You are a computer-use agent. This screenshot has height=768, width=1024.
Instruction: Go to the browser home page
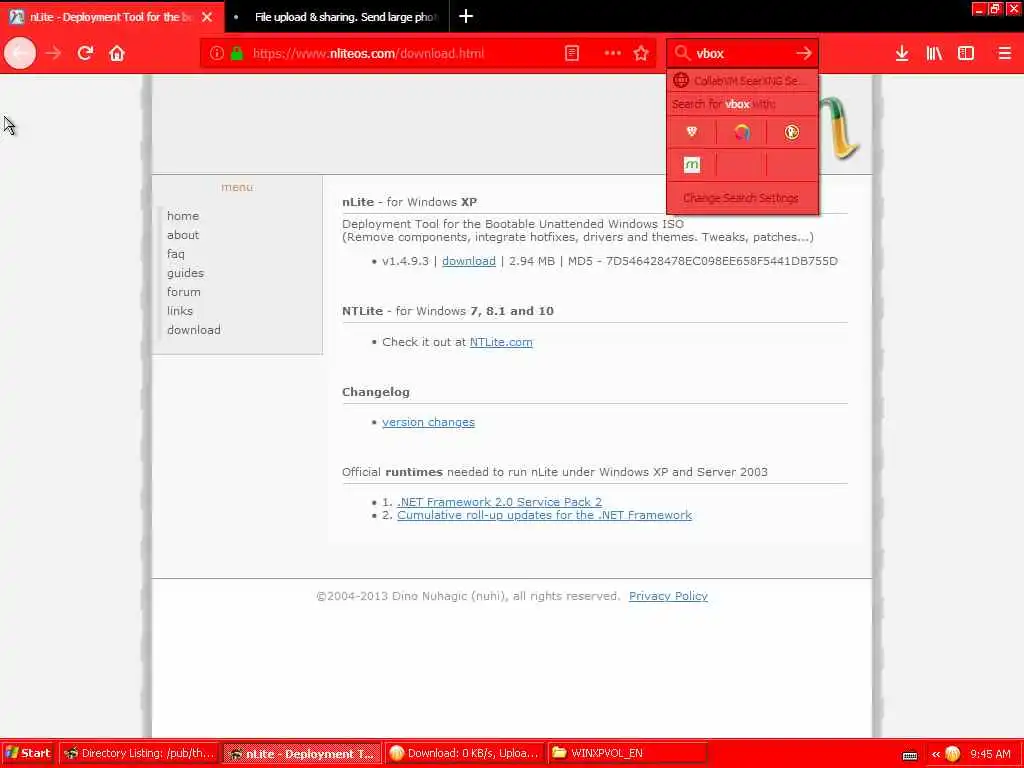tap(117, 53)
